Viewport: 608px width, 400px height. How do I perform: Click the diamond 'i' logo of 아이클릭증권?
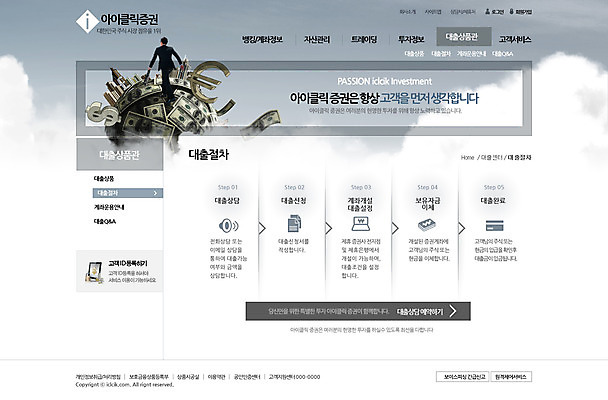coord(87,21)
